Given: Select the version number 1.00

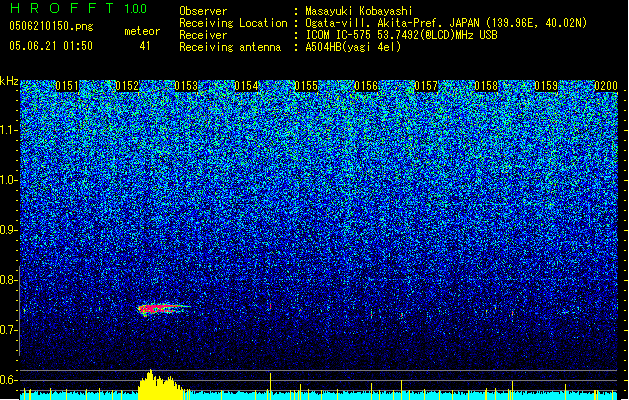Looking at the screenshot, I should pyautogui.click(x=136, y=9).
